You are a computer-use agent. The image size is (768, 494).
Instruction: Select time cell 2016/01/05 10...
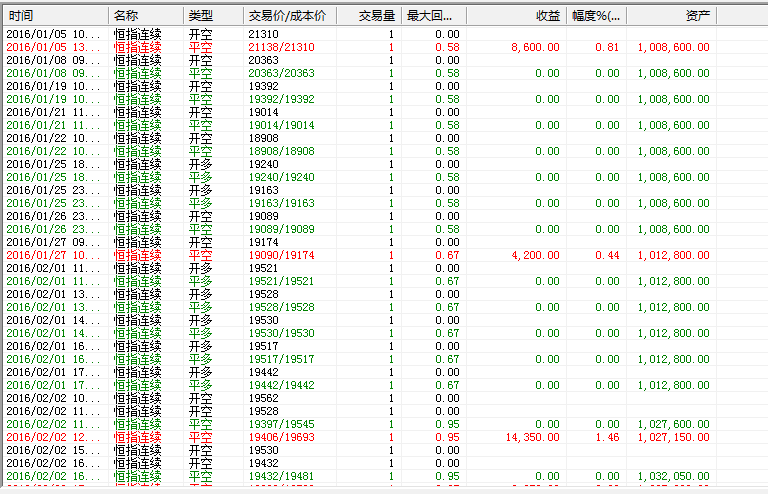(53, 34)
